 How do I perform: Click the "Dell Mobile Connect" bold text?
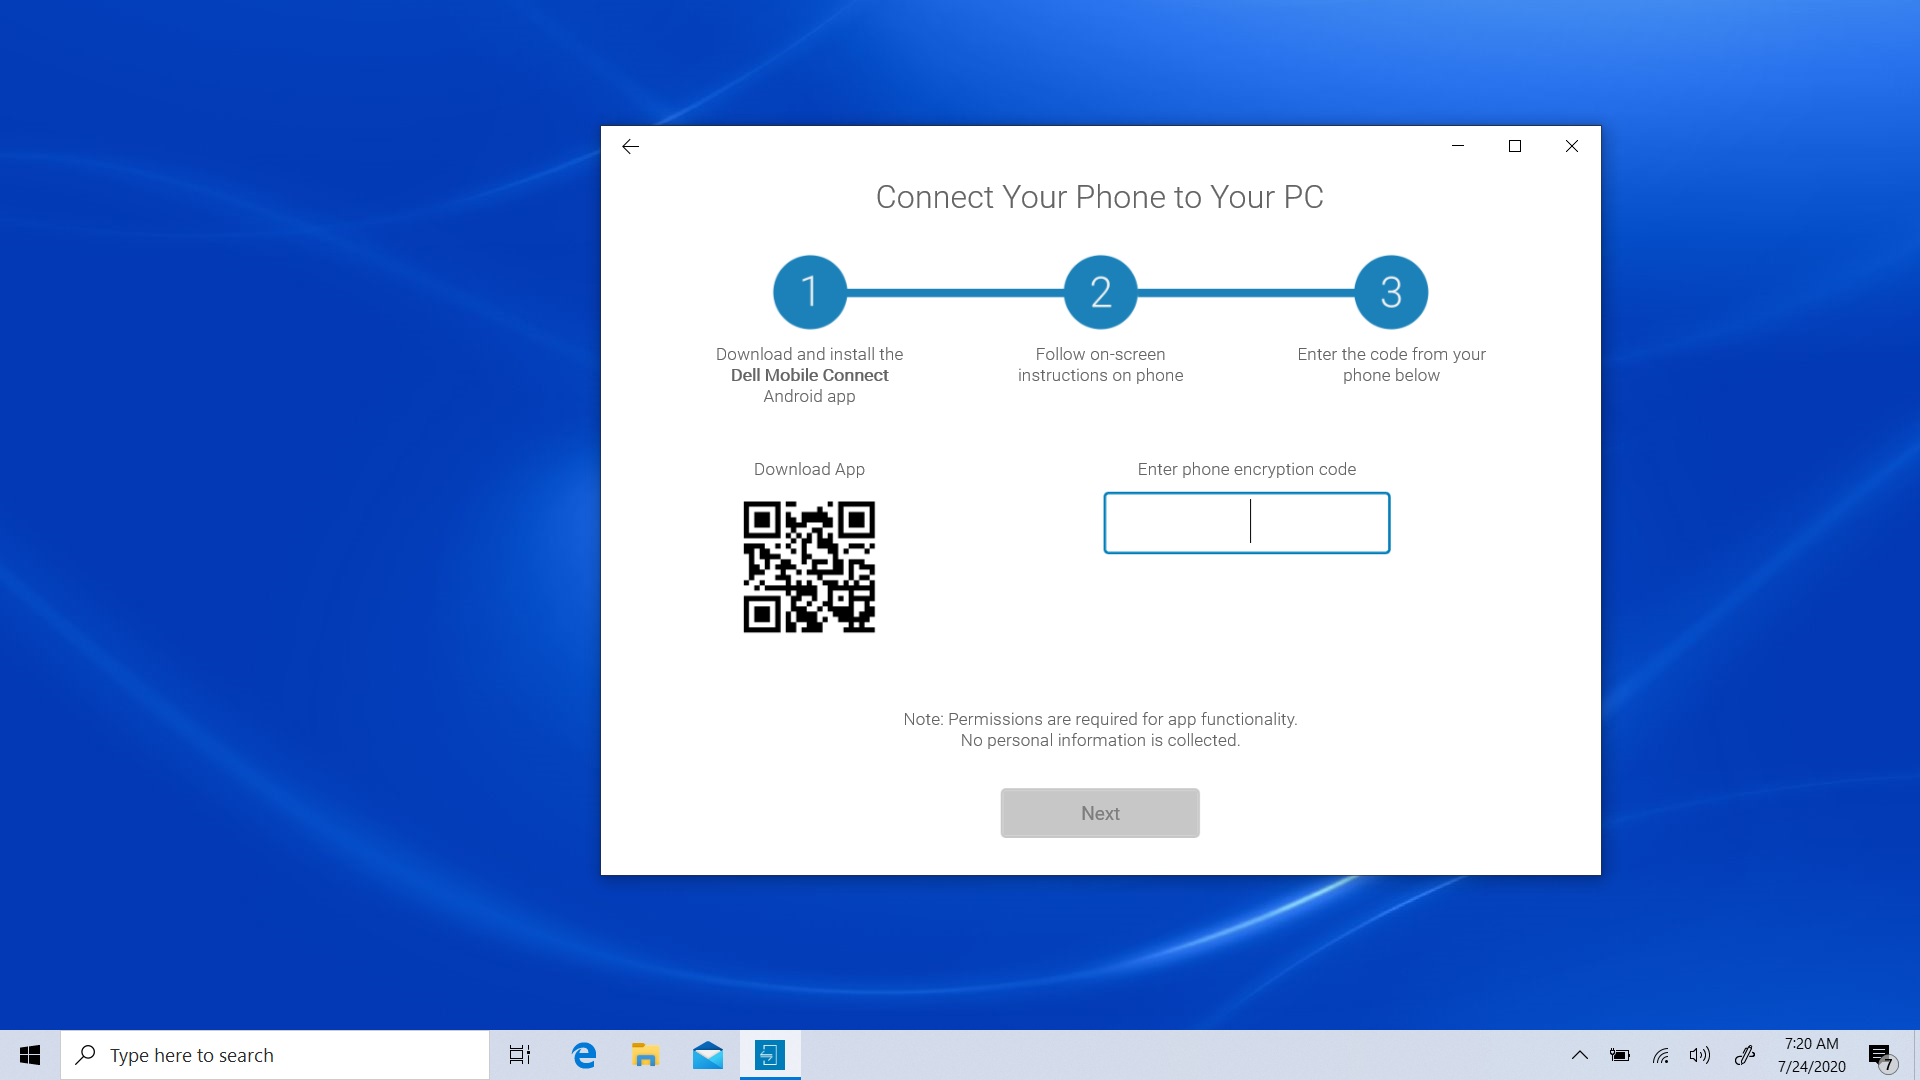(809, 375)
